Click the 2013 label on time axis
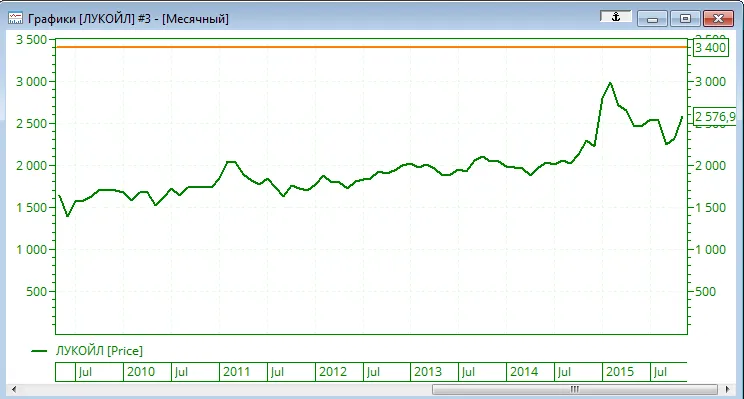This screenshot has height=399, width=744. [428, 371]
